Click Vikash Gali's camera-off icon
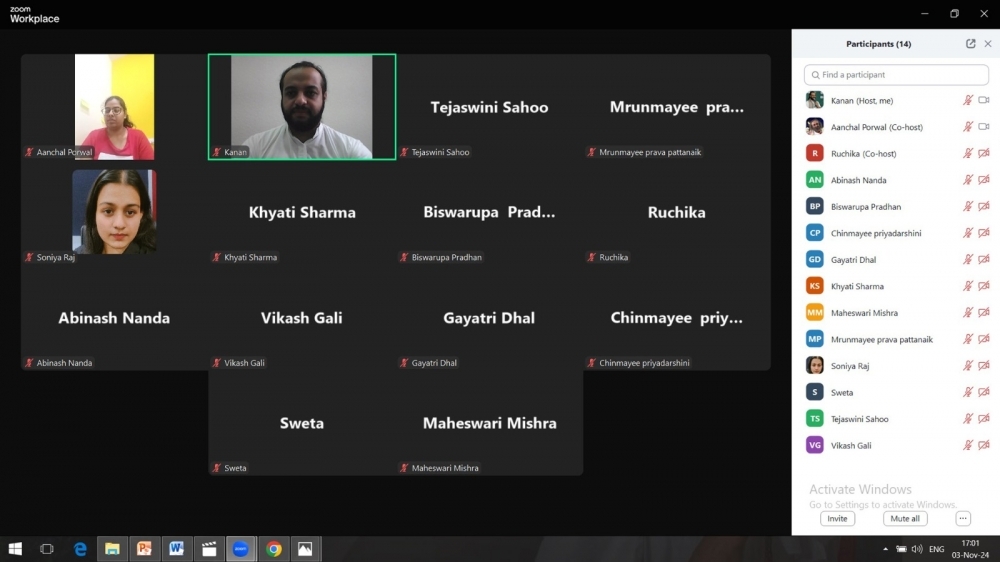Viewport: 1000px width, 562px height. 983,445
